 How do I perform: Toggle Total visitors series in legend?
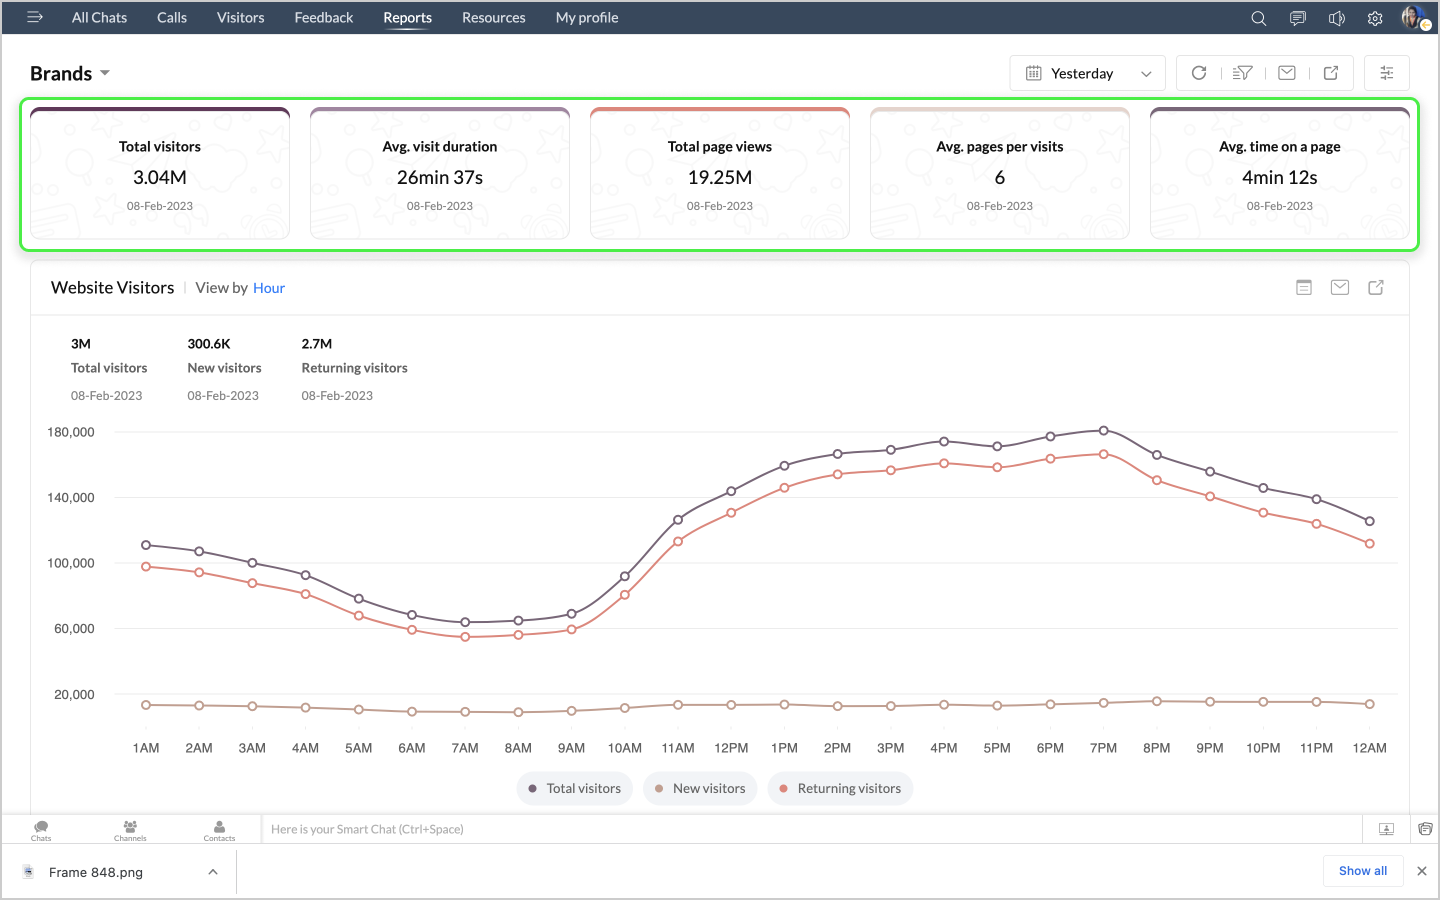[x=574, y=788]
